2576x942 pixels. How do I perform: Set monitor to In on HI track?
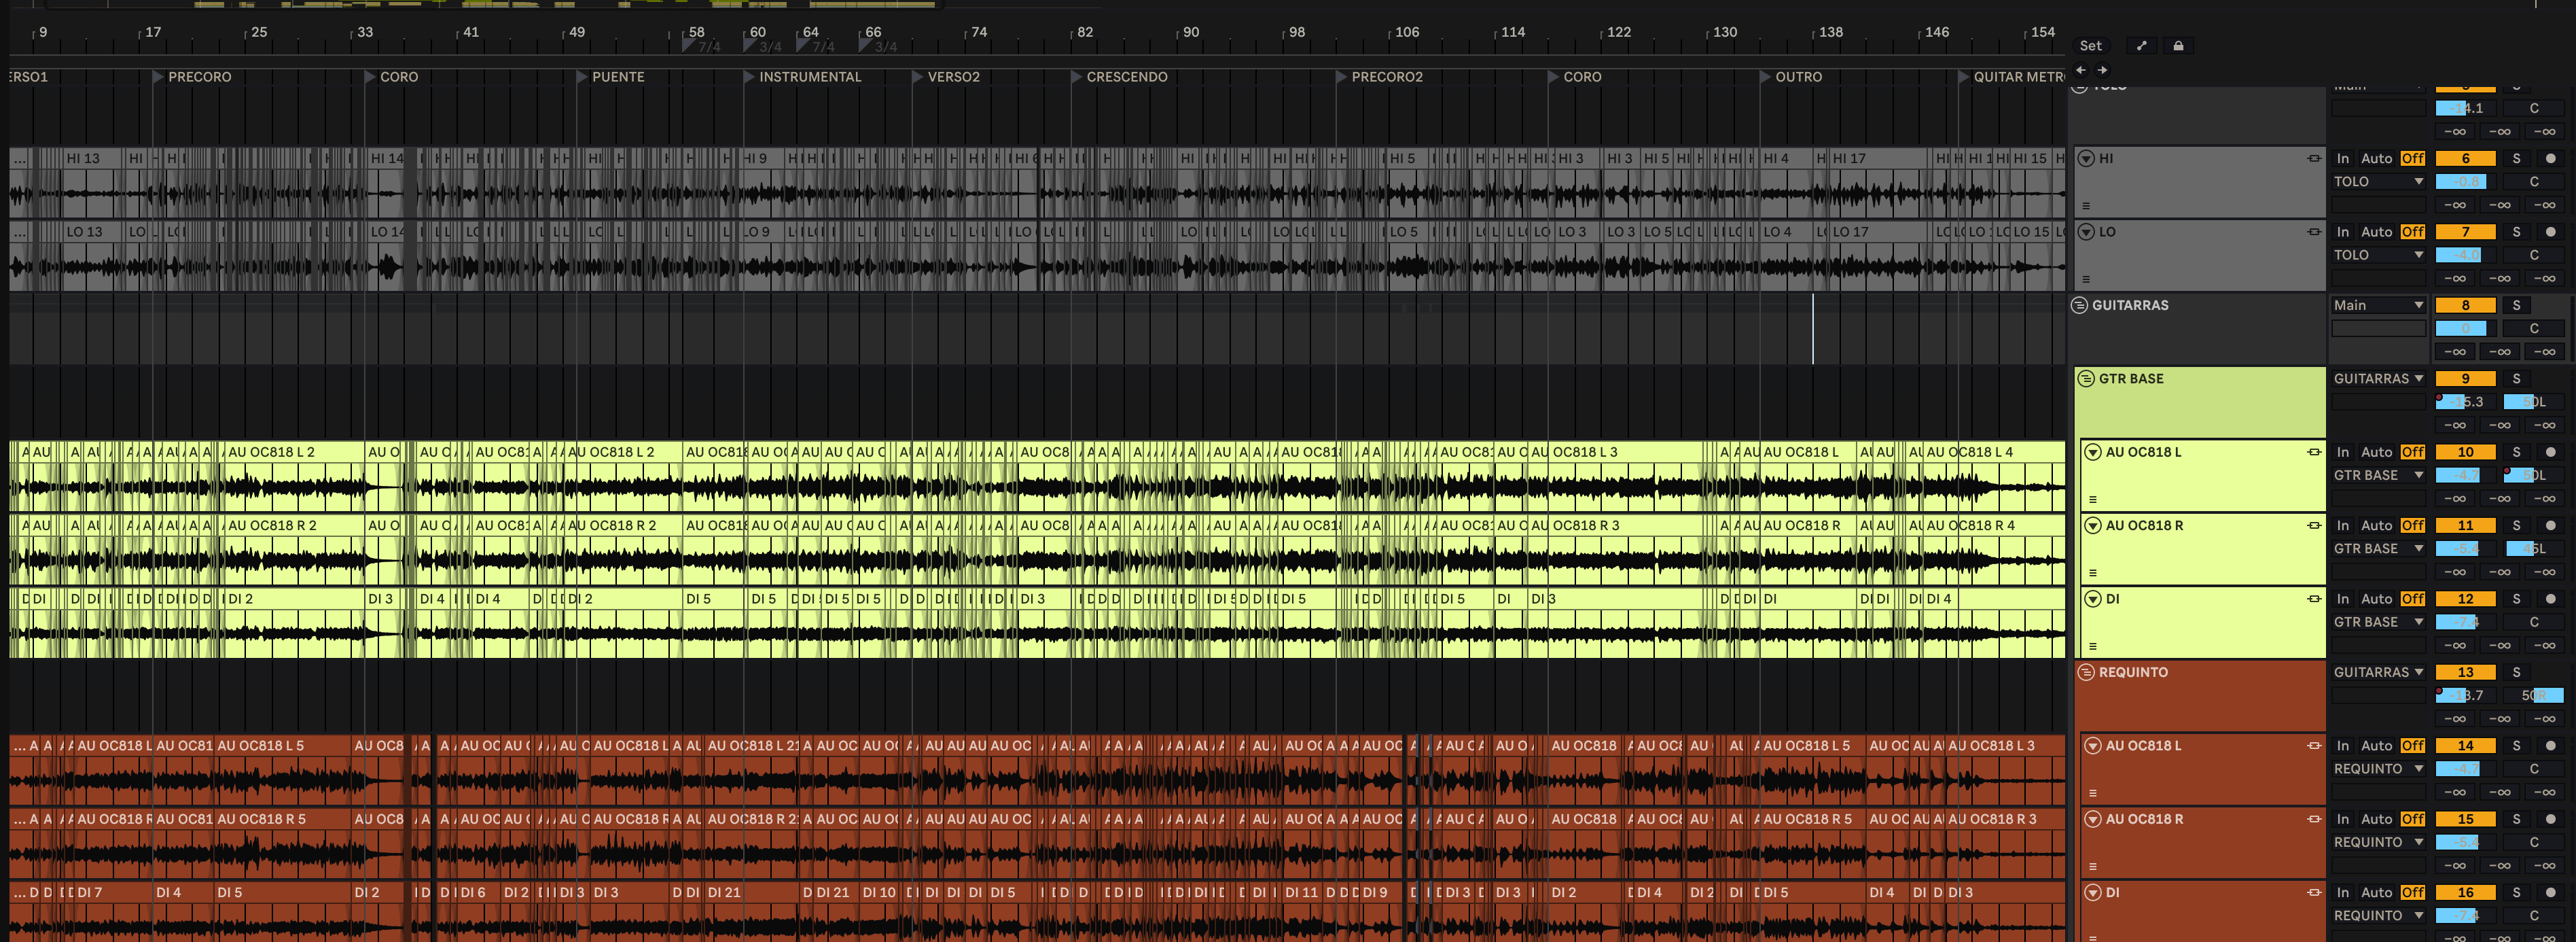pos(2342,158)
